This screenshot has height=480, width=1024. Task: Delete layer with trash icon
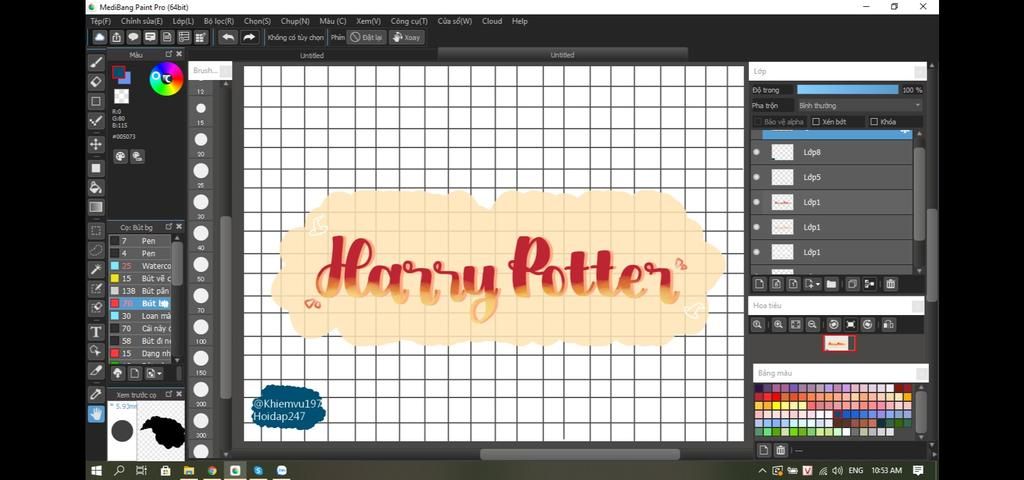[x=891, y=284]
